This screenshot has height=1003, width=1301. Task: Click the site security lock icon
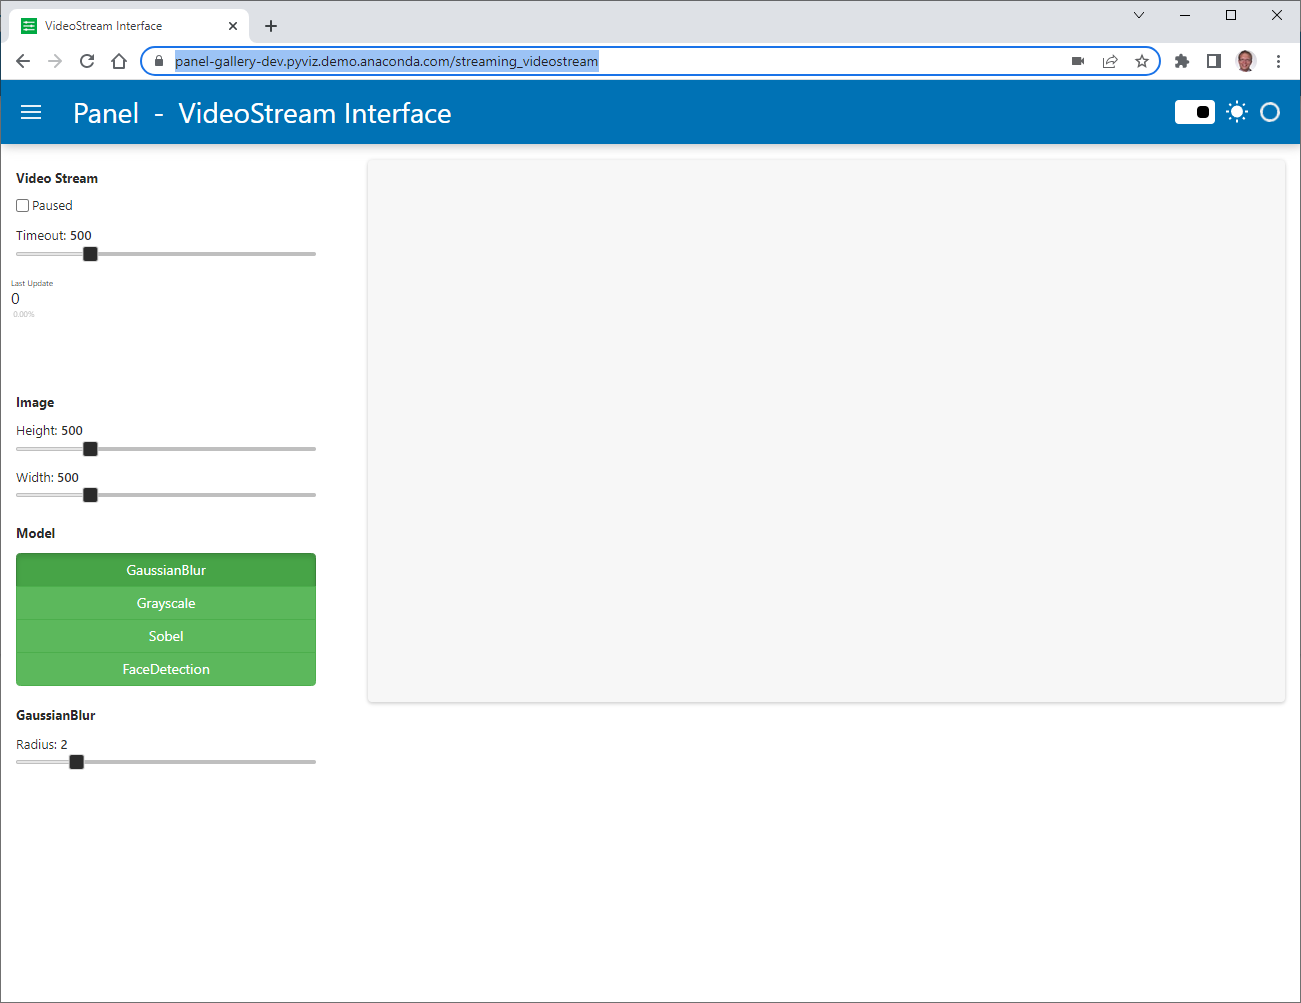tap(157, 61)
